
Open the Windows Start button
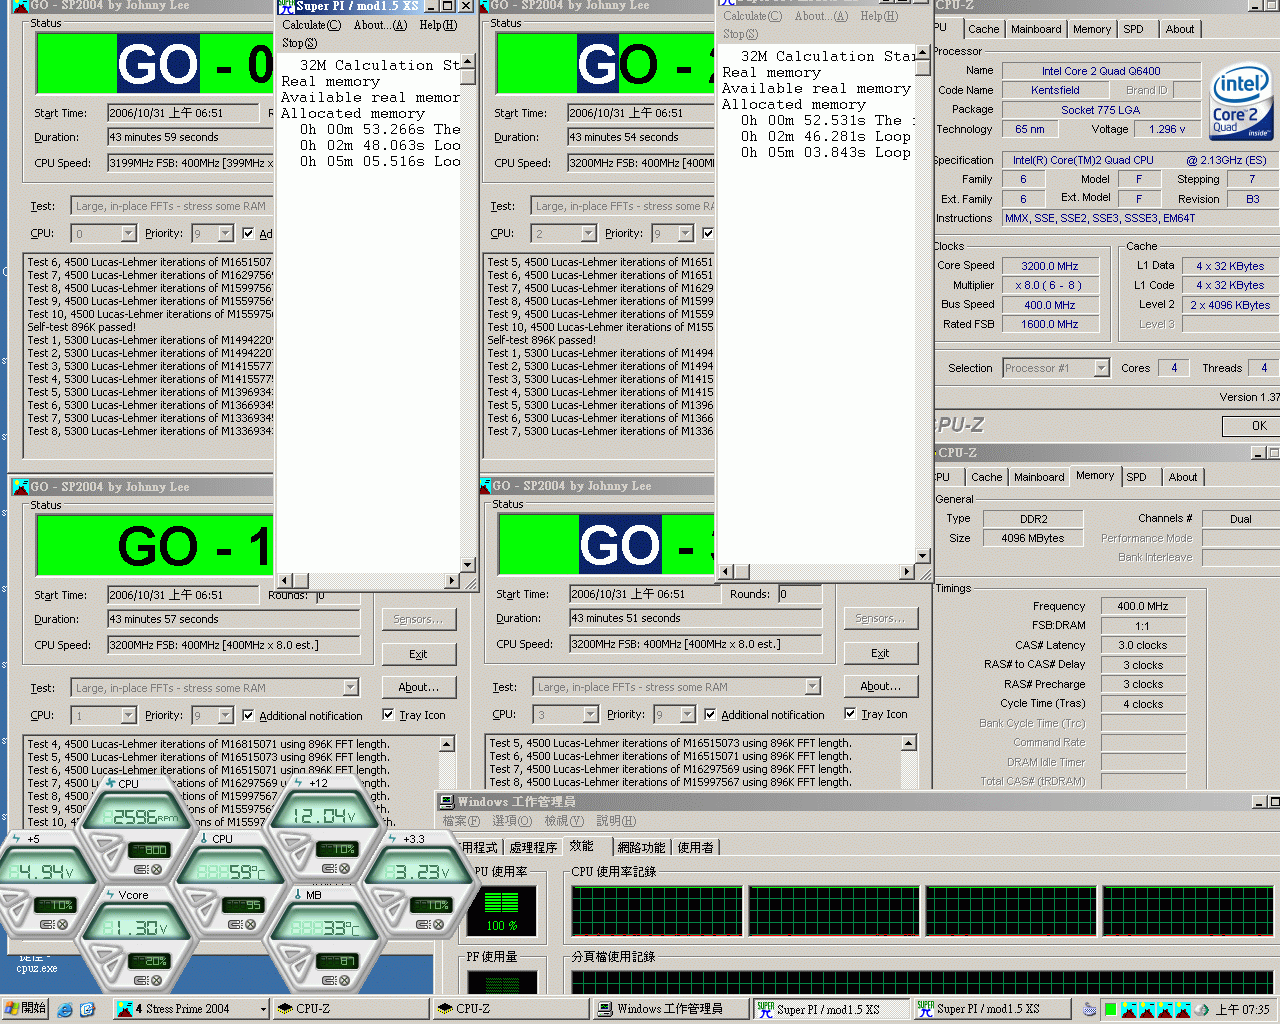coord(25,1008)
